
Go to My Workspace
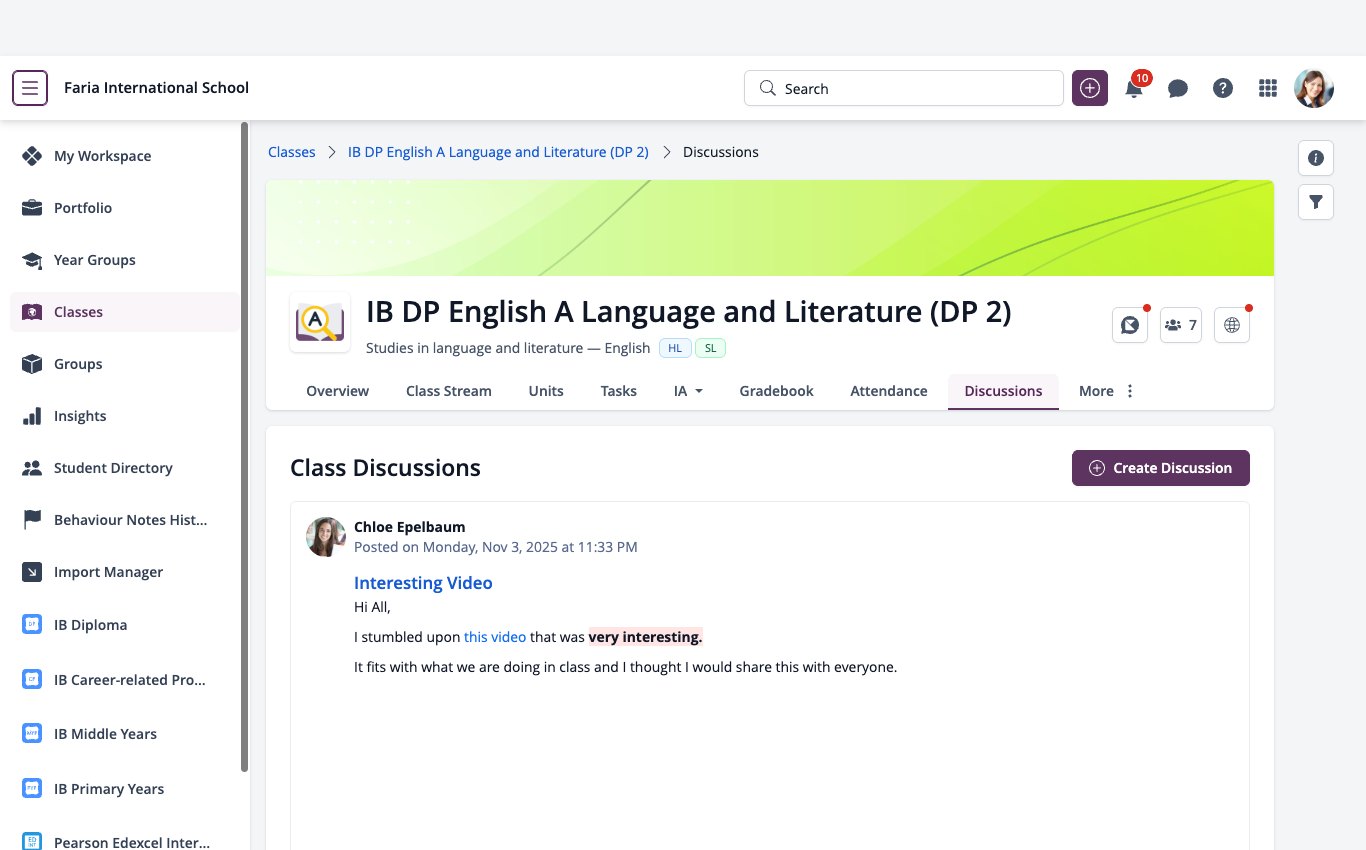125,156
